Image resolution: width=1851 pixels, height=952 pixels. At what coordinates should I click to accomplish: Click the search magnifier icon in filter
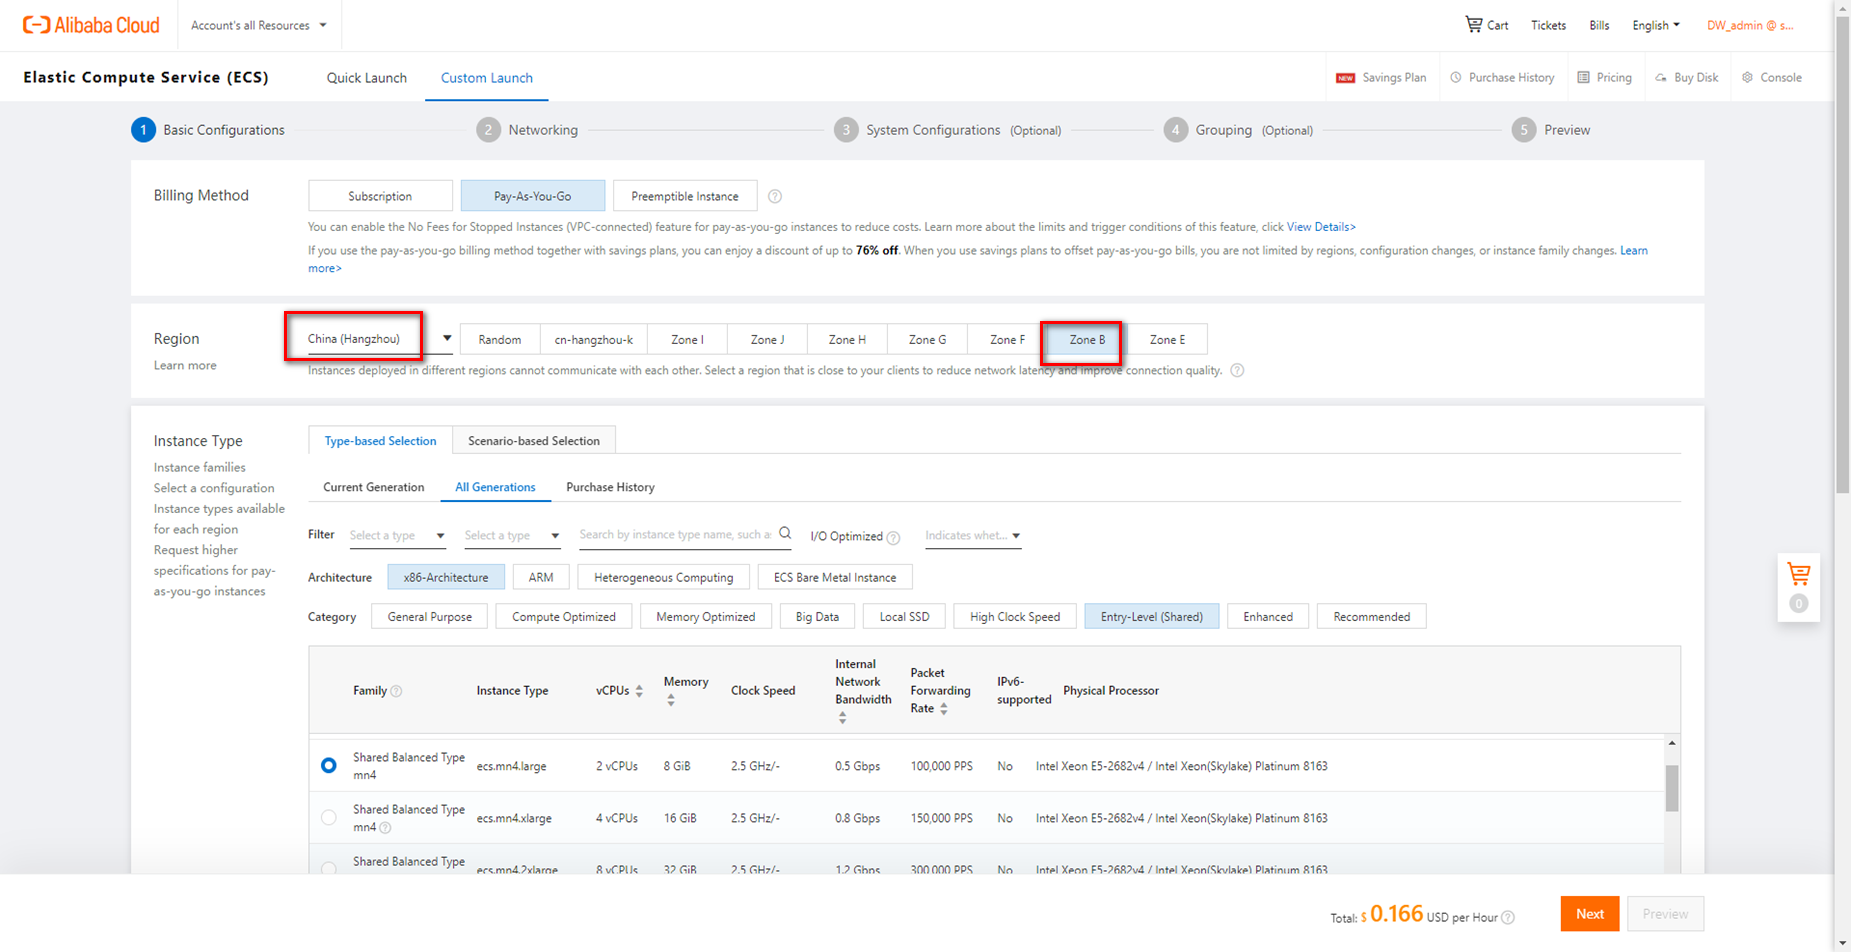click(785, 533)
